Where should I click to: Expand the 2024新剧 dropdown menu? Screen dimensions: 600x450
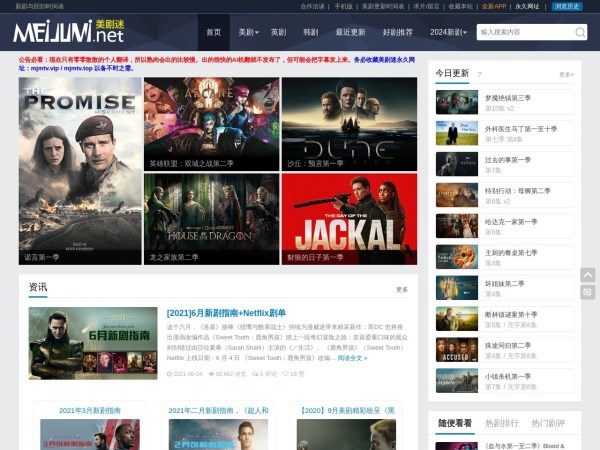click(x=447, y=32)
